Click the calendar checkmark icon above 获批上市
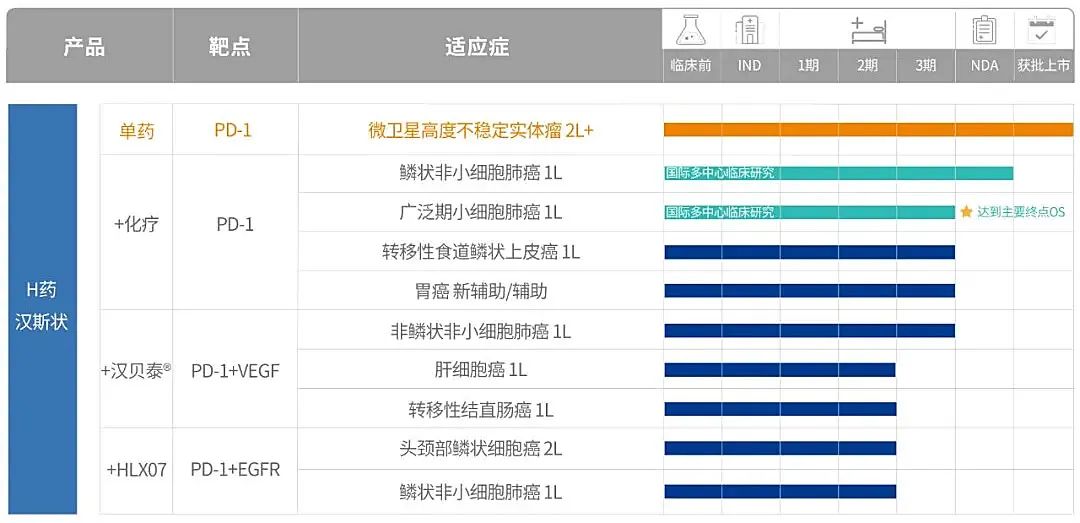The width and height of the screenshot is (1080, 523). [x=1043, y=30]
